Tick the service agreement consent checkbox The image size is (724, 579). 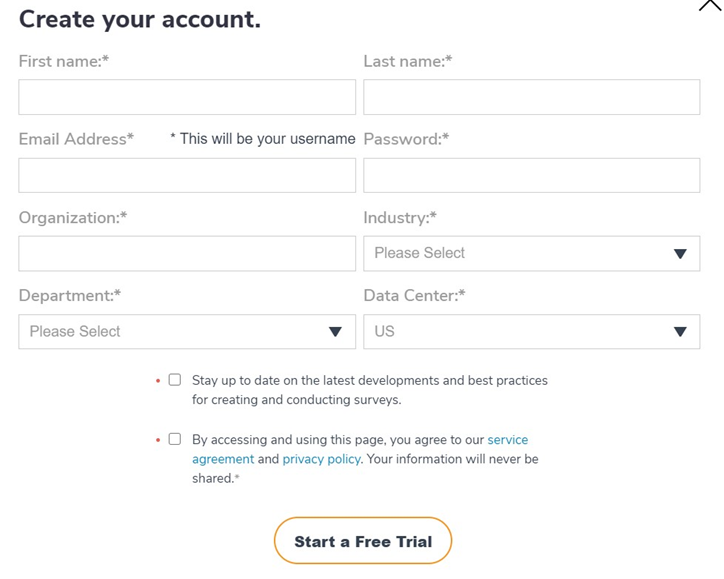coord(175,439)
